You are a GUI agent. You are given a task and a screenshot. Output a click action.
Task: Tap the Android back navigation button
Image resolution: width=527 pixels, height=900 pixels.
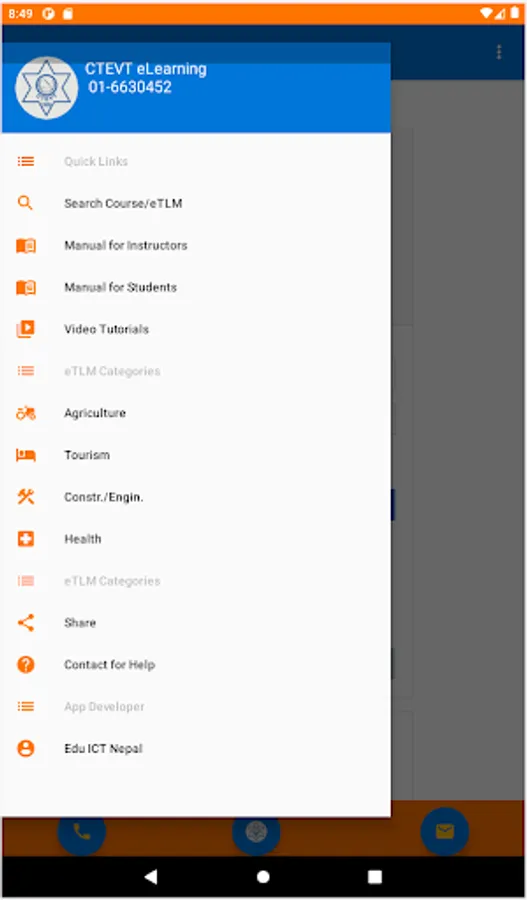click(x=151, y=876)
